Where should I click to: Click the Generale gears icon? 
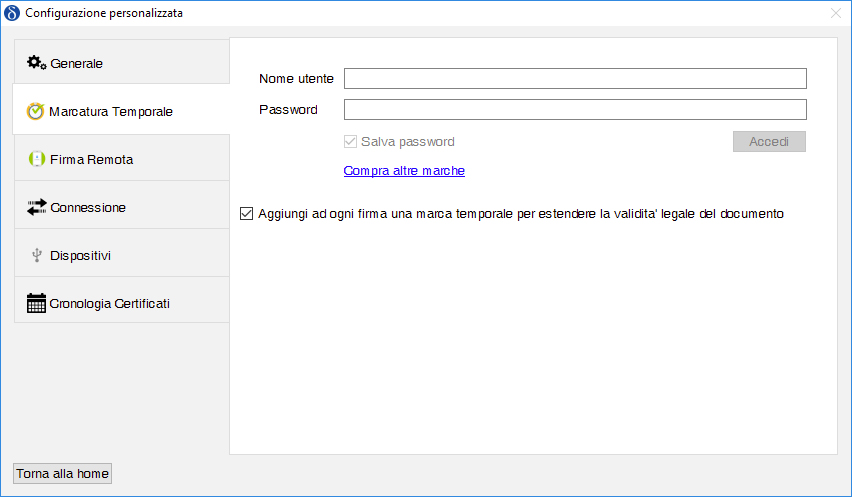(37, 63)
